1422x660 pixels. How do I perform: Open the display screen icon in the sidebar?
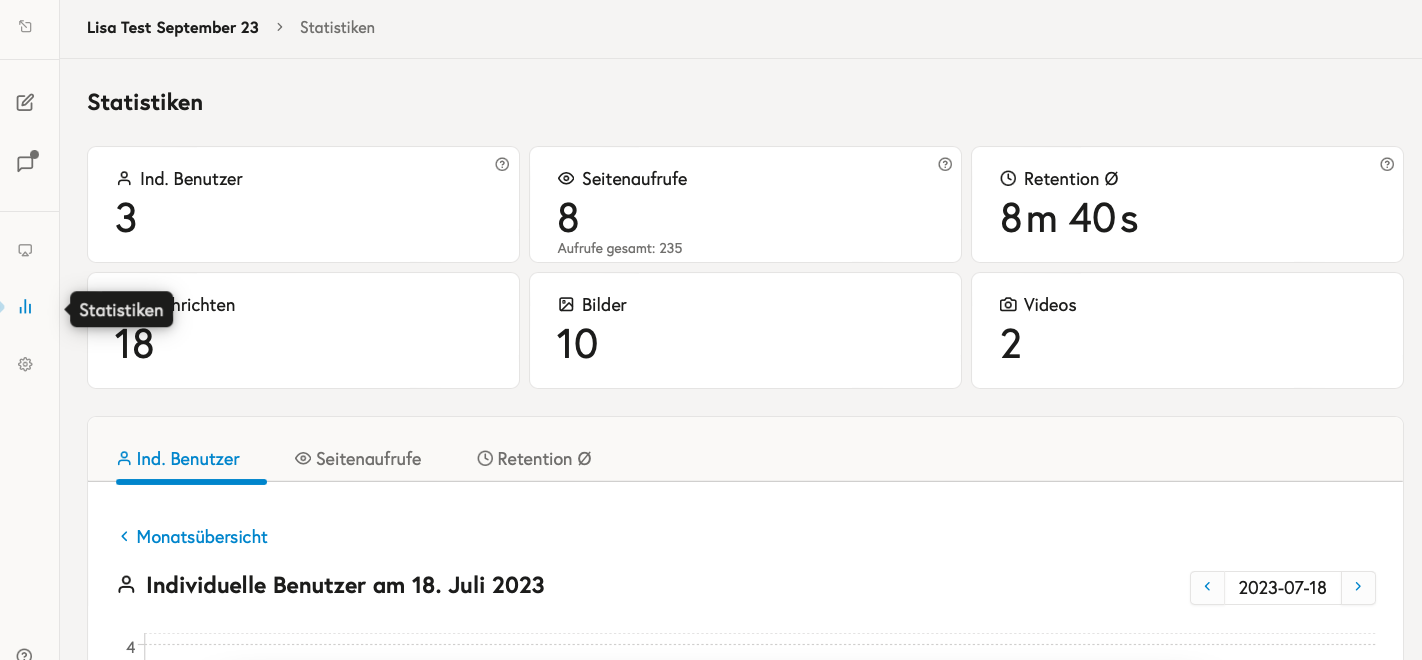tap(26, 250)
